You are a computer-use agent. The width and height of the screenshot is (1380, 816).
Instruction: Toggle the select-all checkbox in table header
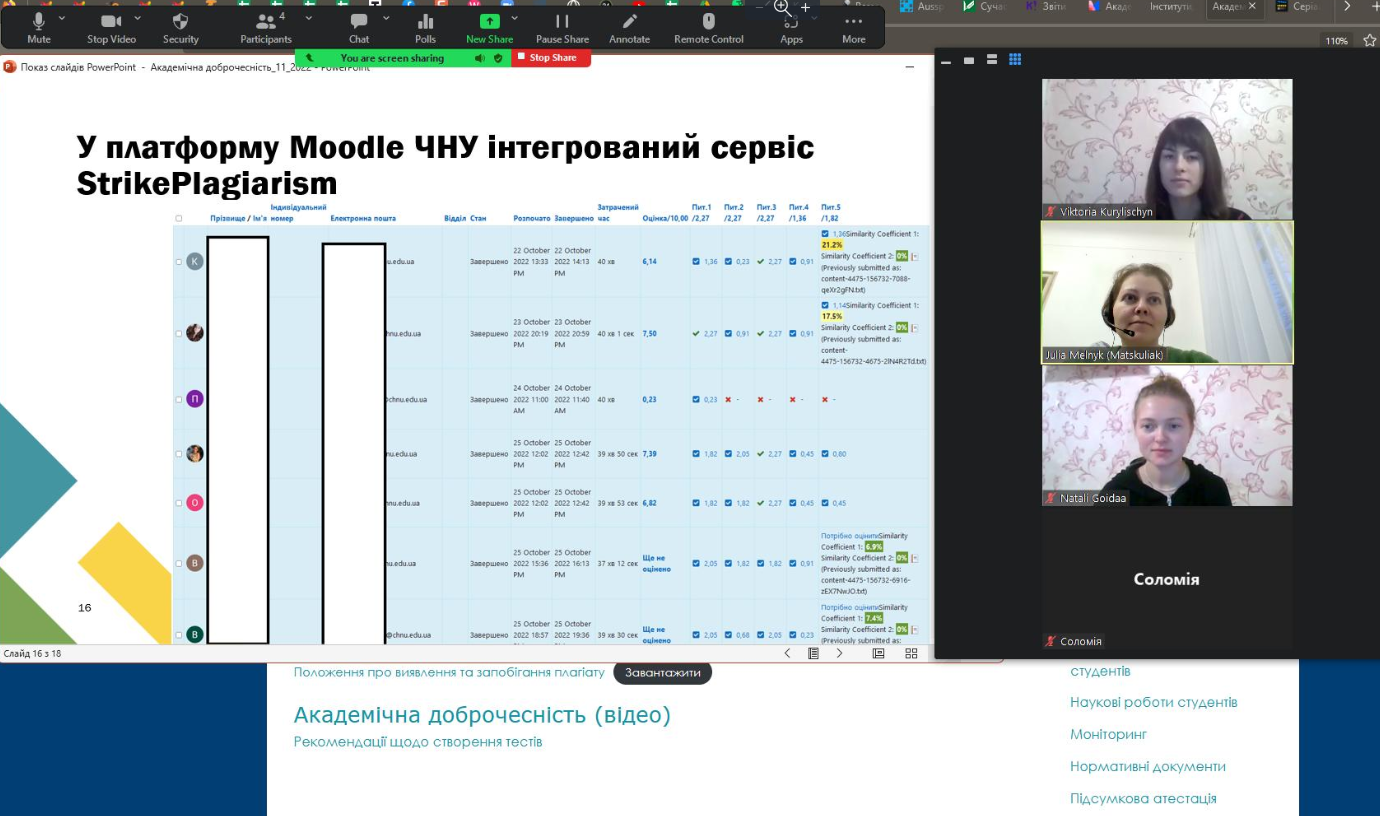[179, 218]
